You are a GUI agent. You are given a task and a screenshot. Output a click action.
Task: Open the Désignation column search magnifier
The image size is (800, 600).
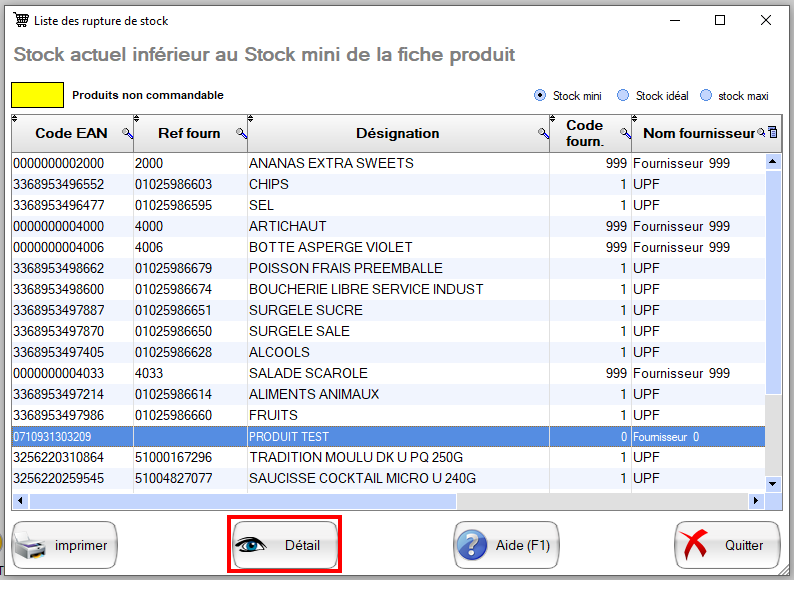[543, 133]
